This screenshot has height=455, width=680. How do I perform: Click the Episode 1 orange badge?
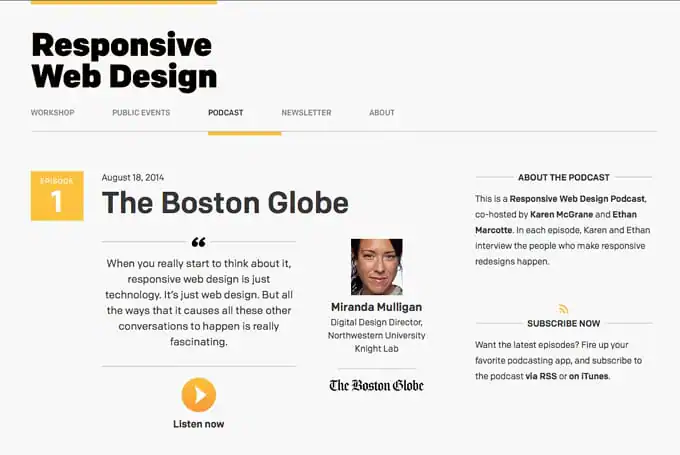(57, 196)
